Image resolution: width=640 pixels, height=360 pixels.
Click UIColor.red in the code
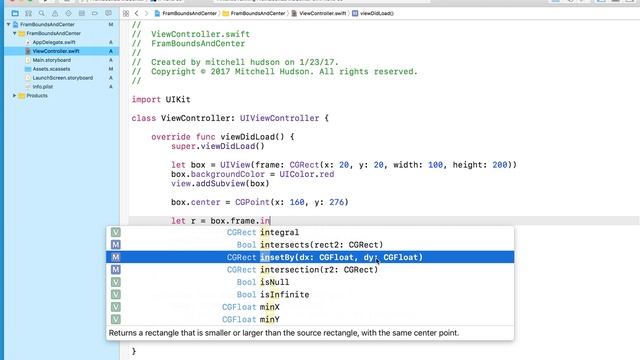[307, 174]
